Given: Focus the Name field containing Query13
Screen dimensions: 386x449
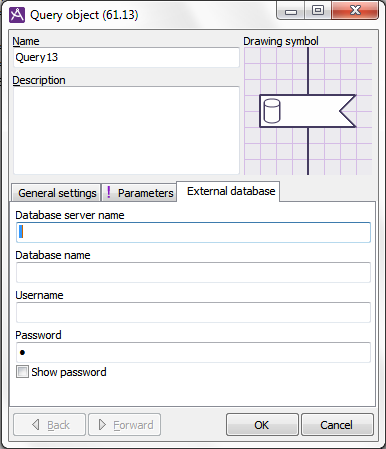Looking at the screenshot, I should tap(126, 57).
